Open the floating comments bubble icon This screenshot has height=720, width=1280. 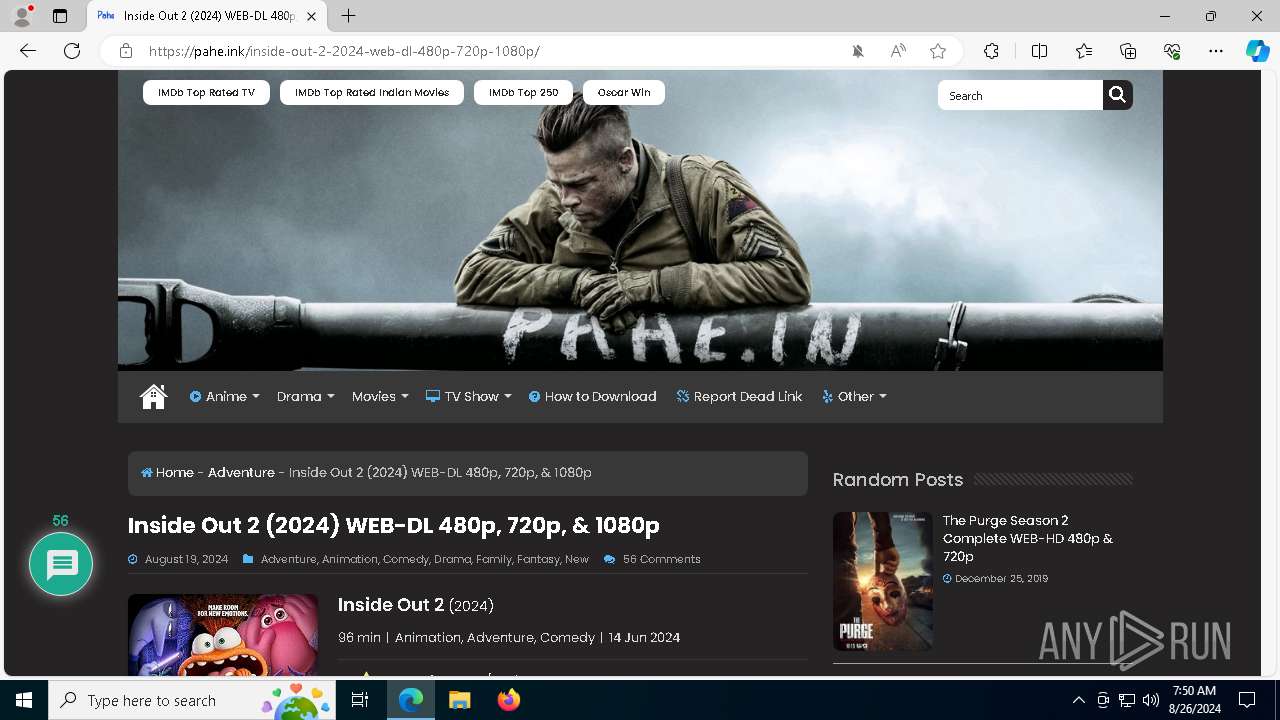(61, 564)
